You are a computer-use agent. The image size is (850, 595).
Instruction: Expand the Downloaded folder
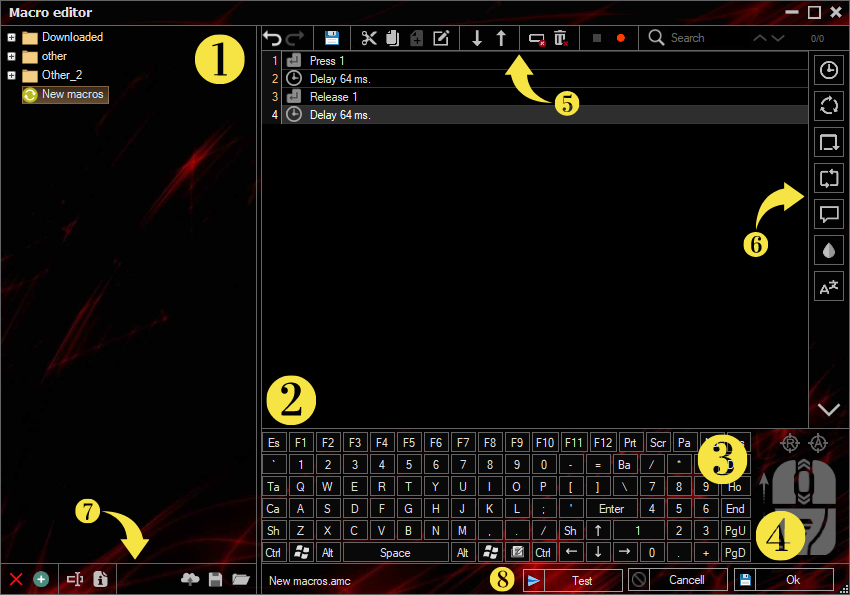(x=11, y=38)
